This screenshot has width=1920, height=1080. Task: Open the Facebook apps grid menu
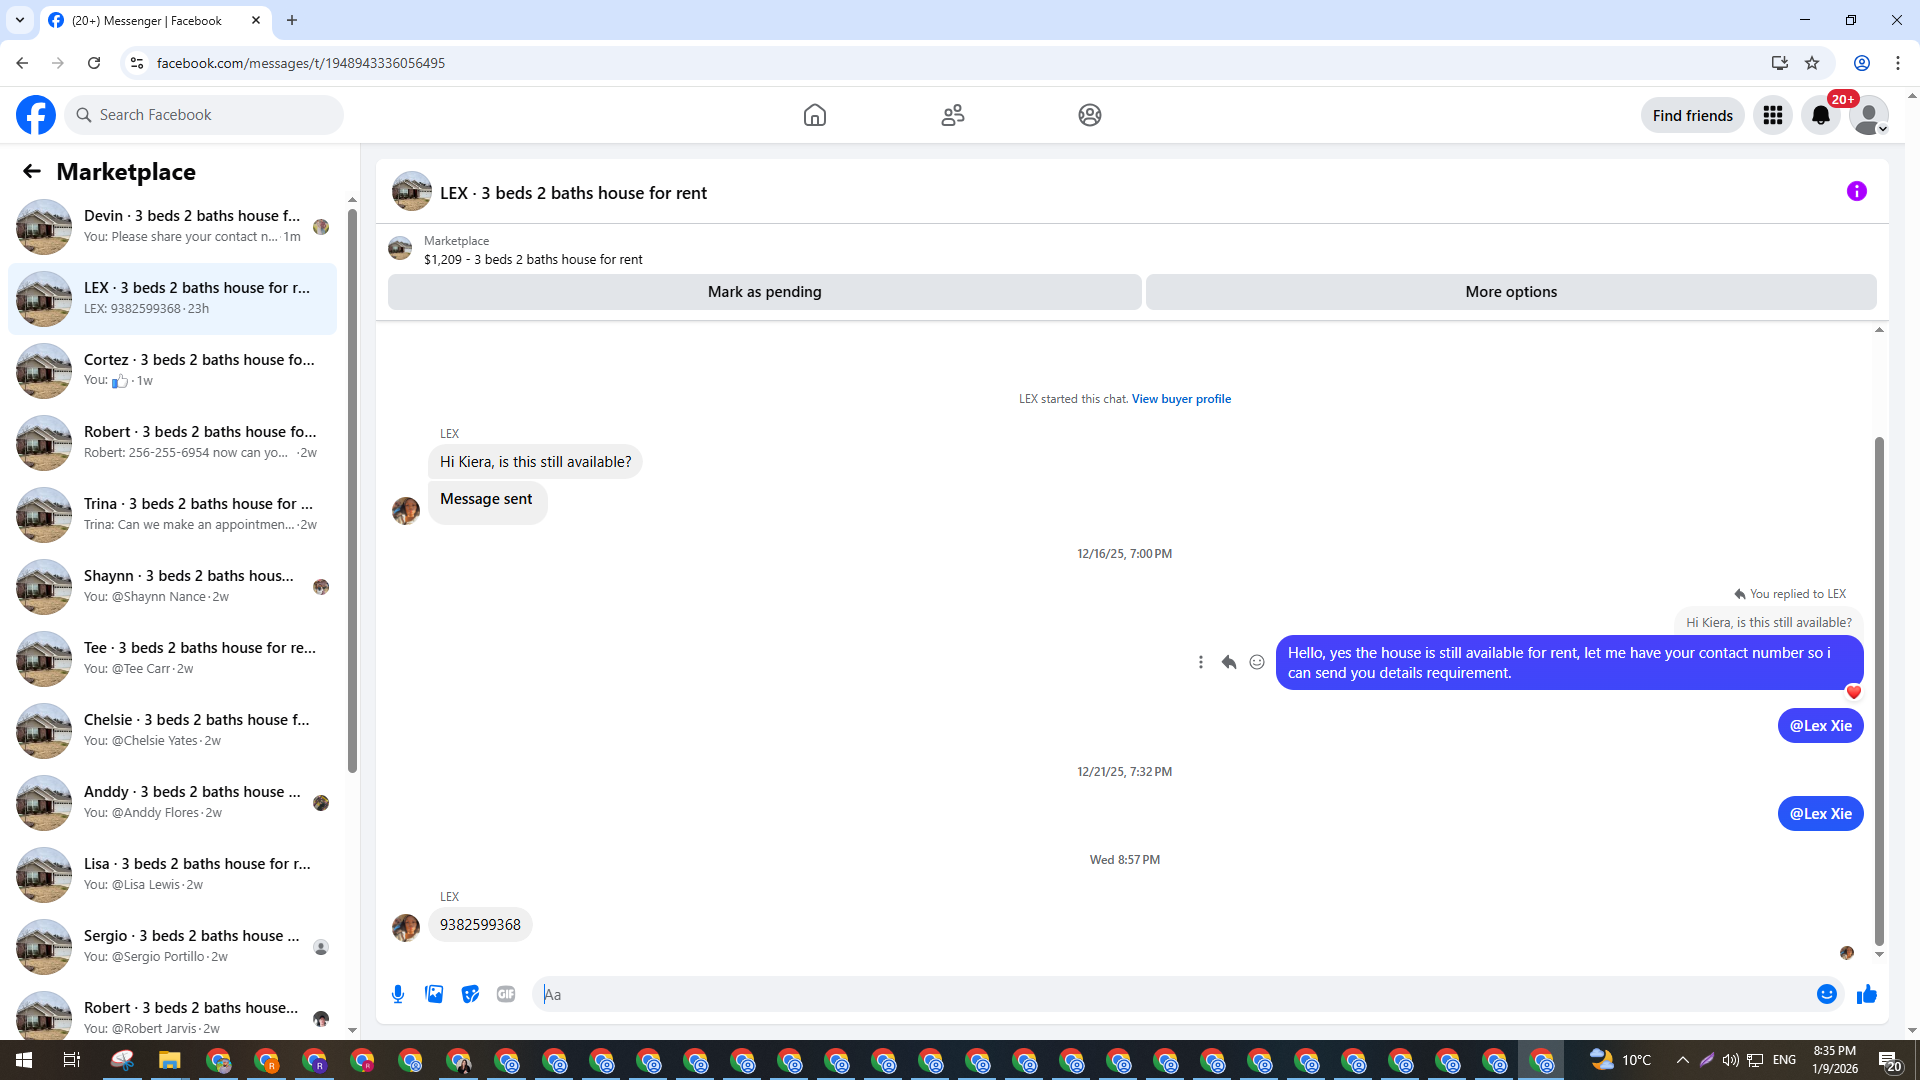coord(1772,115)
